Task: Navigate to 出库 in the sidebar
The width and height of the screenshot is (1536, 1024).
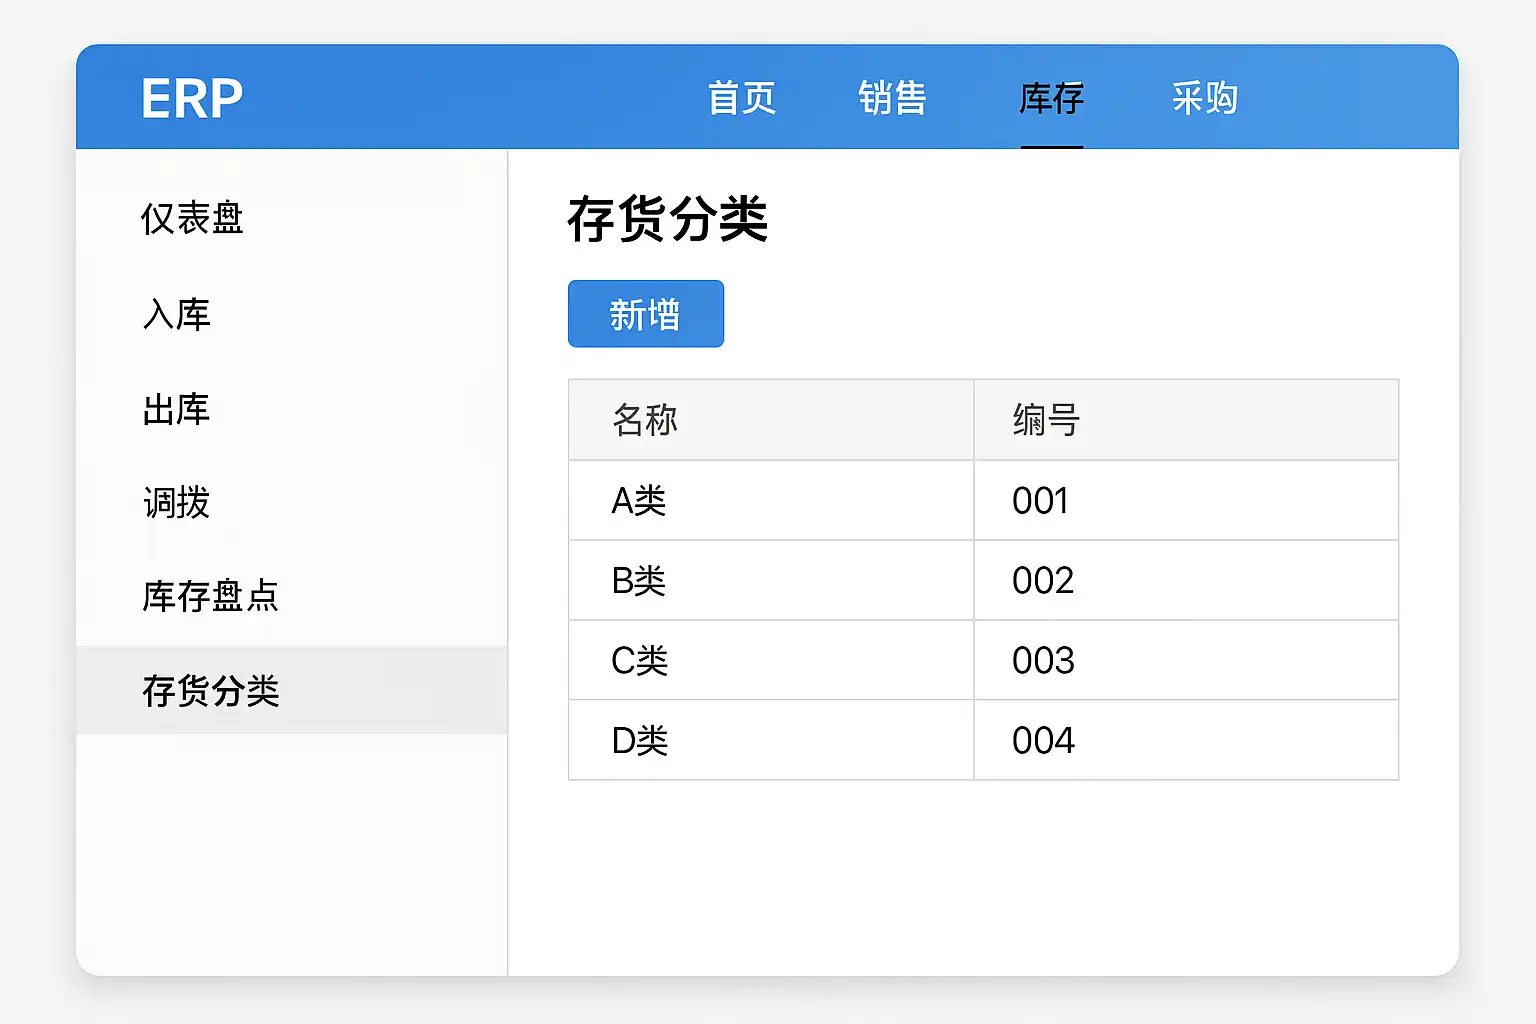Action: click(177, 410)
